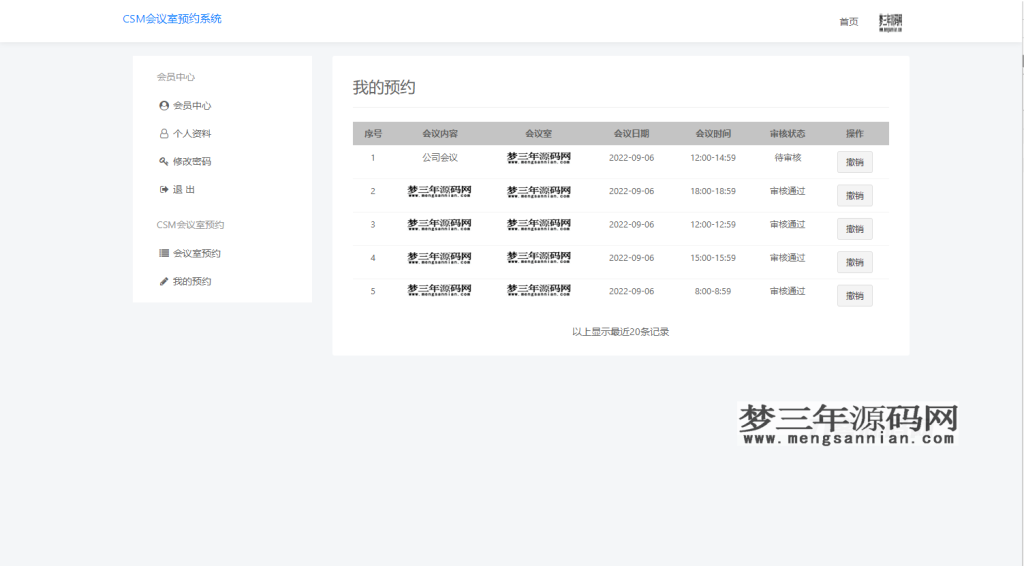The width and height of the screenshot is (1024, 566).
Task: Click the 我的预约 pencil icon
Action: [164, 281]
